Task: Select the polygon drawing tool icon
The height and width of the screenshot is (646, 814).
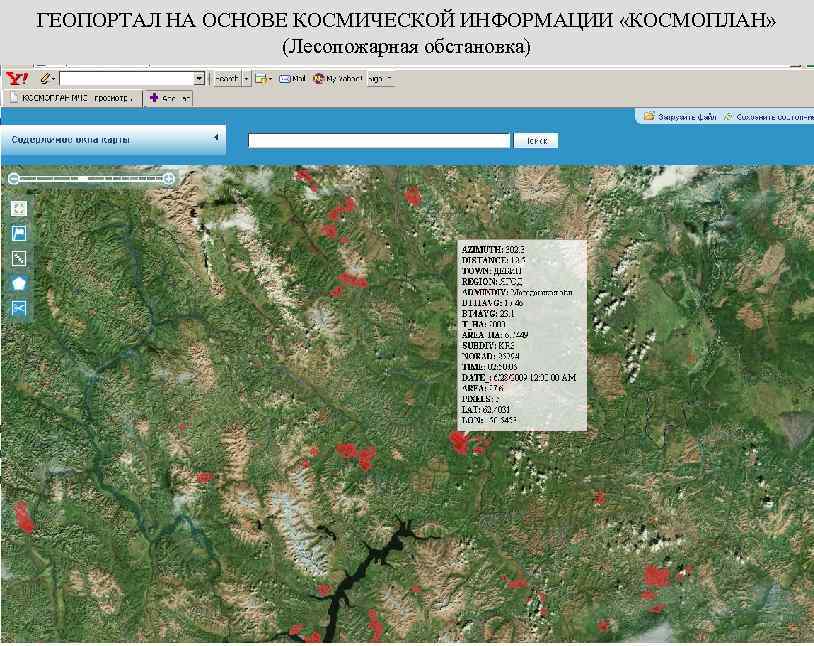Action: click(19, 283)
